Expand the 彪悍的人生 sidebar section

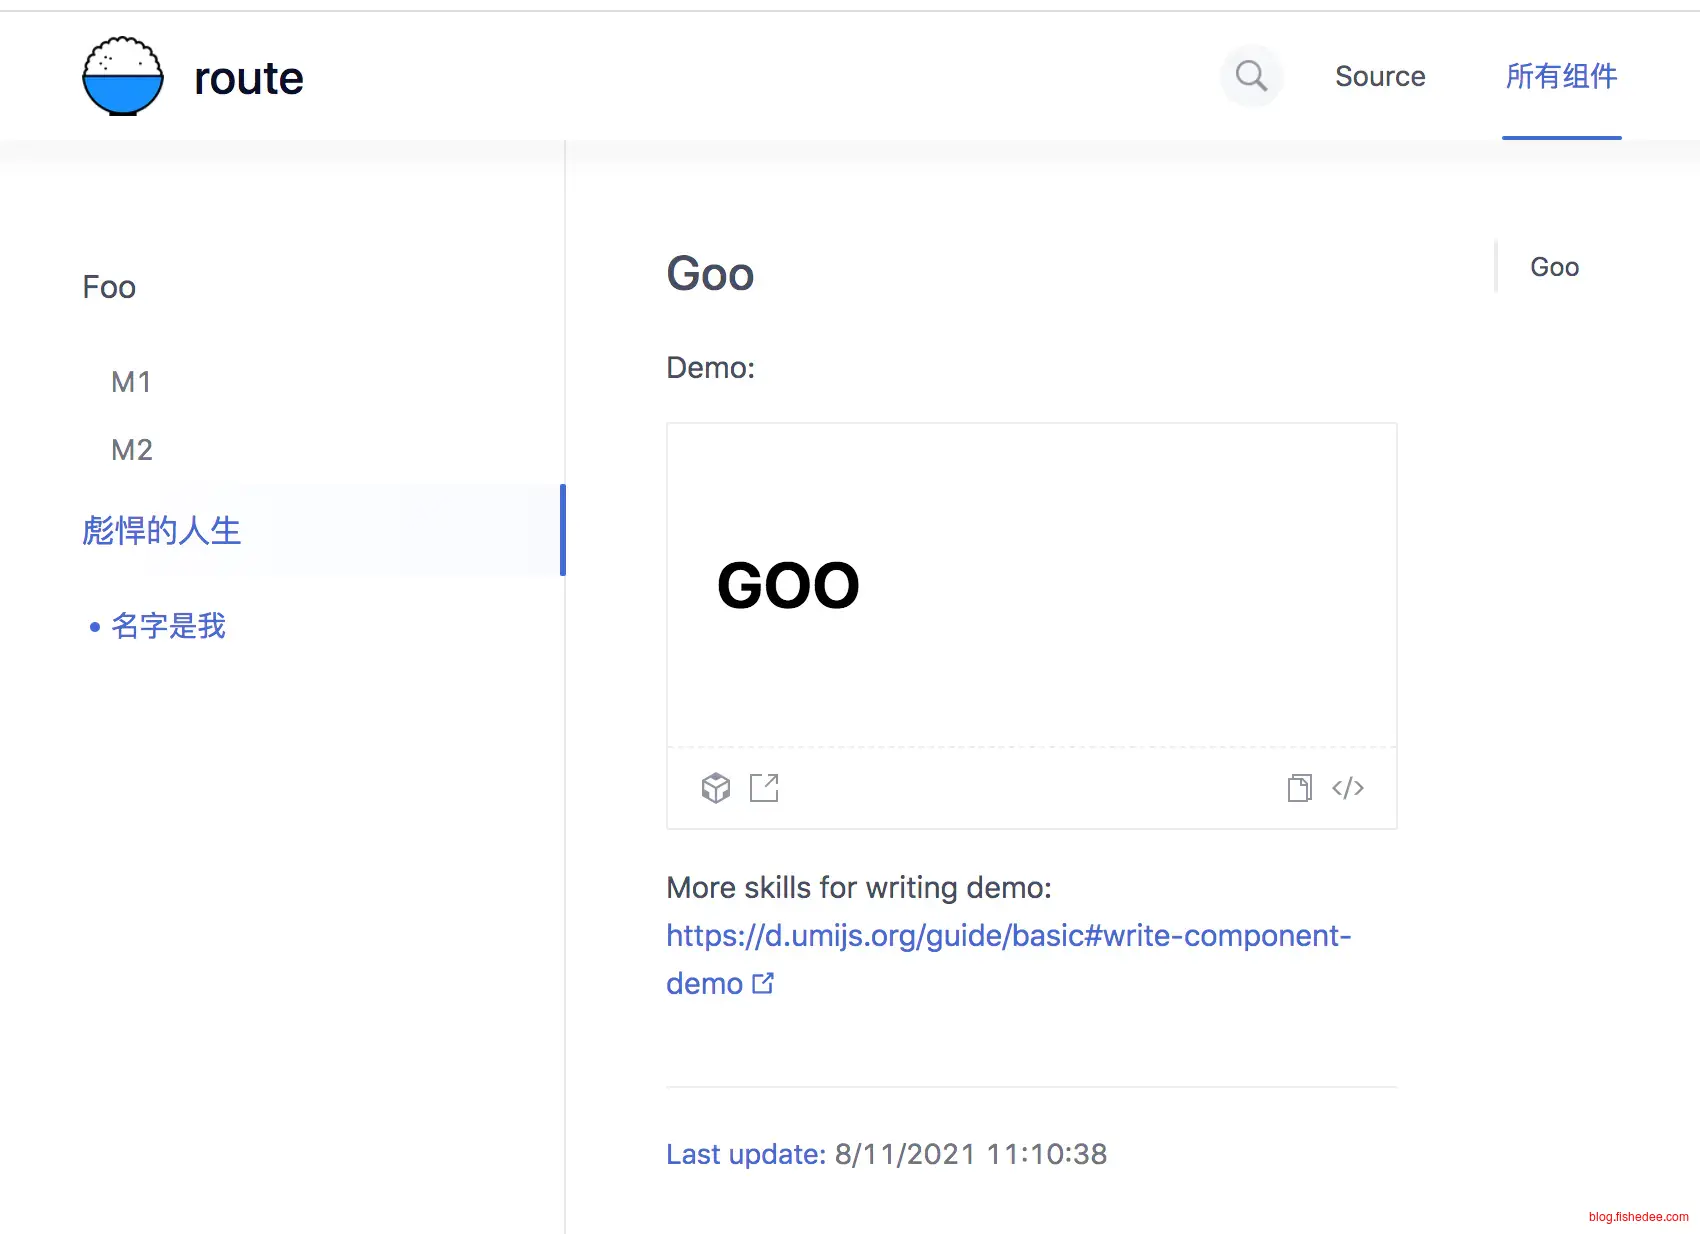click(x=162, y=530)
